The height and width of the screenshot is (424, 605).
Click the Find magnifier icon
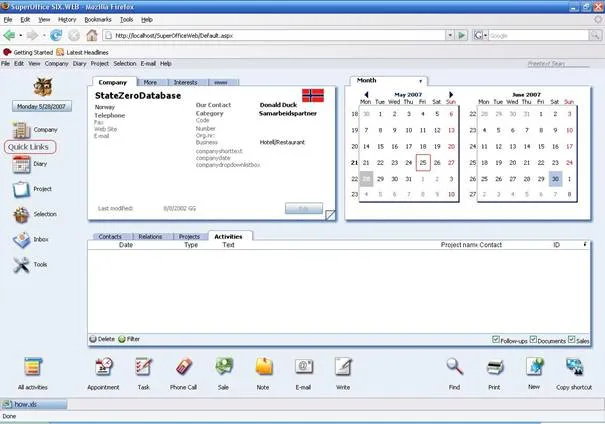click(x=454, y=367)
